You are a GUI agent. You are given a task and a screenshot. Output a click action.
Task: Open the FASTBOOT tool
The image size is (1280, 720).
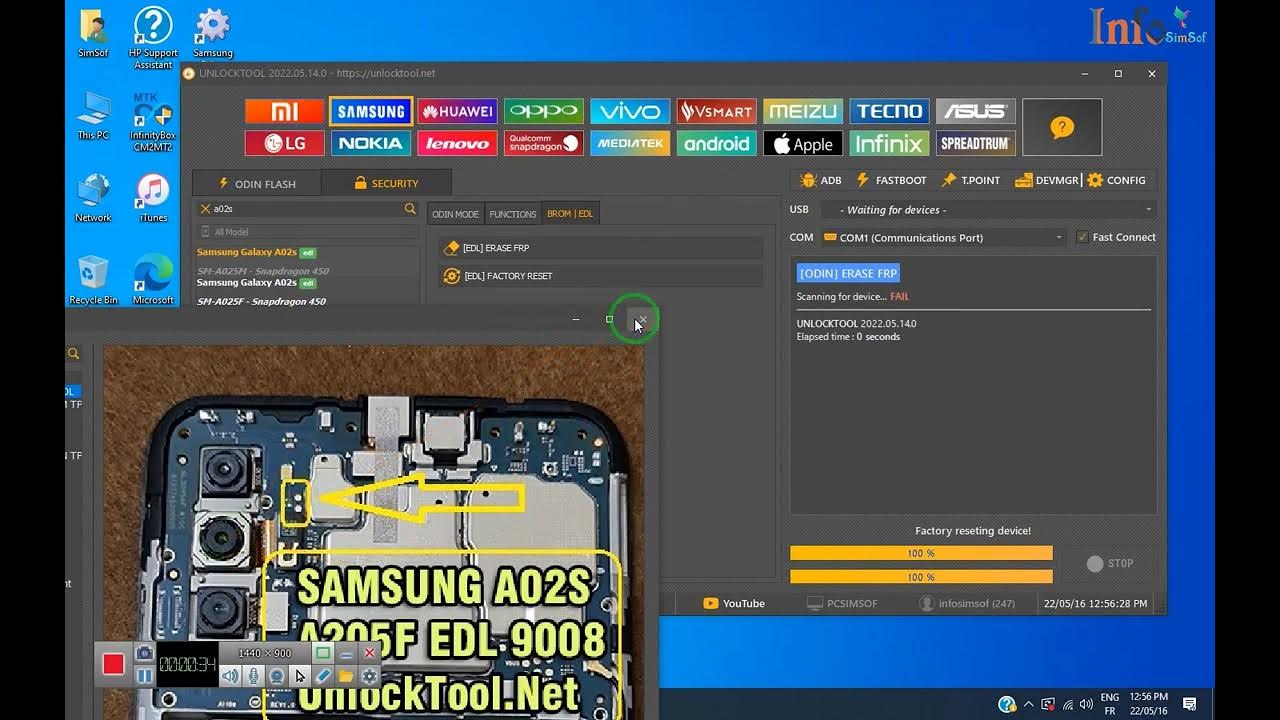tap(890, 181)
